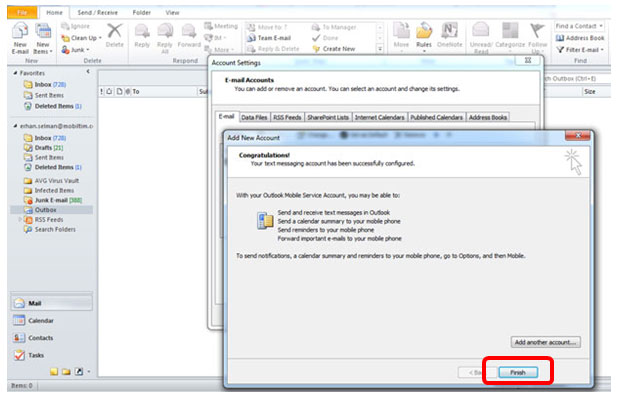This screenshot has height=410, width=618.
Task: Switch to the Send / Receive ribbon tab
Action: coord(97,13)
